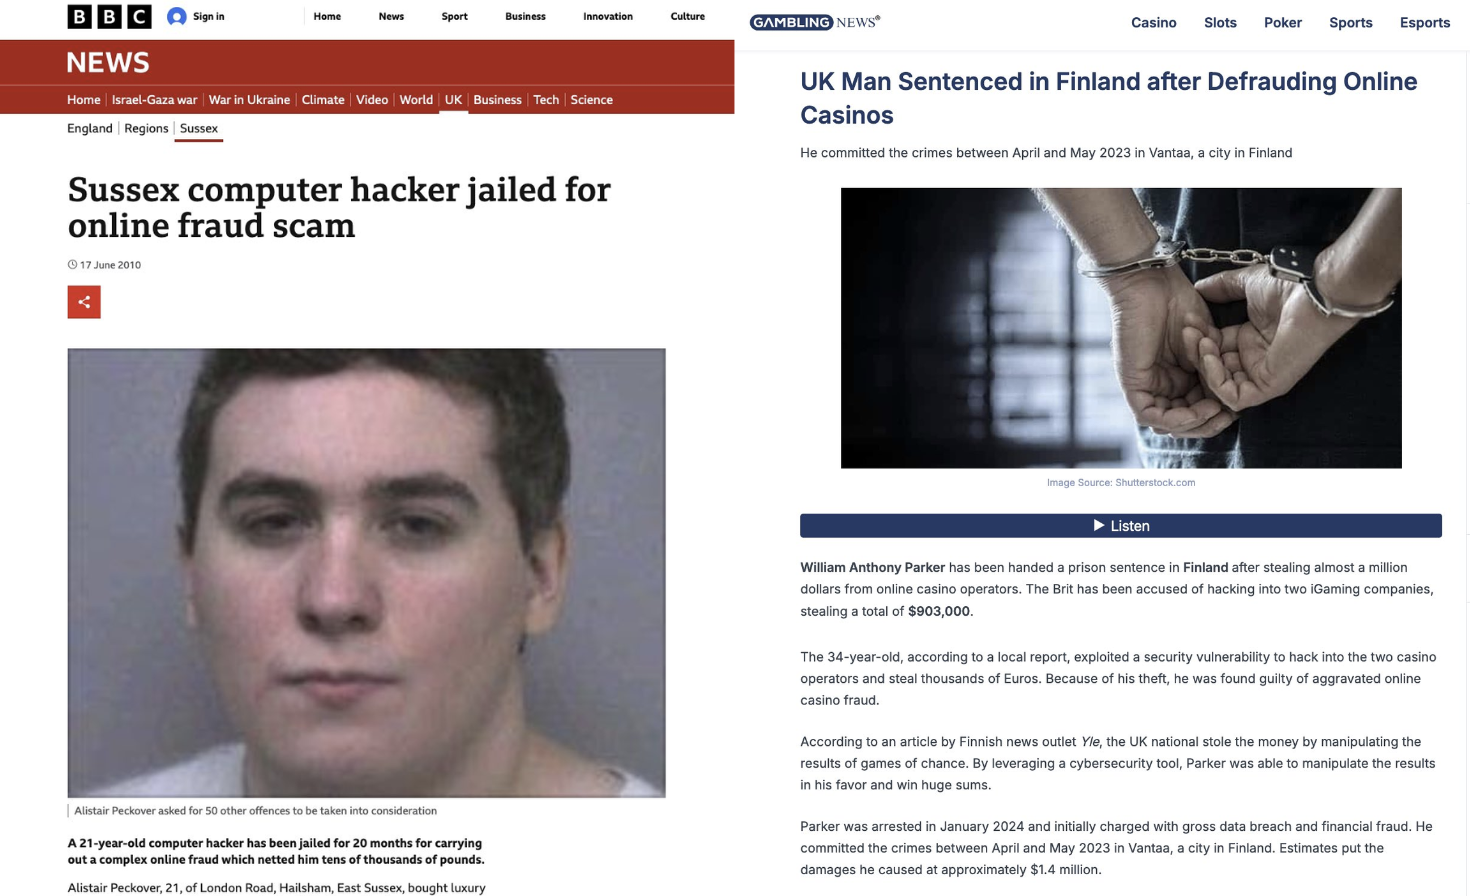
Task: Open the Tech section in news navbar
Action: 546,100
